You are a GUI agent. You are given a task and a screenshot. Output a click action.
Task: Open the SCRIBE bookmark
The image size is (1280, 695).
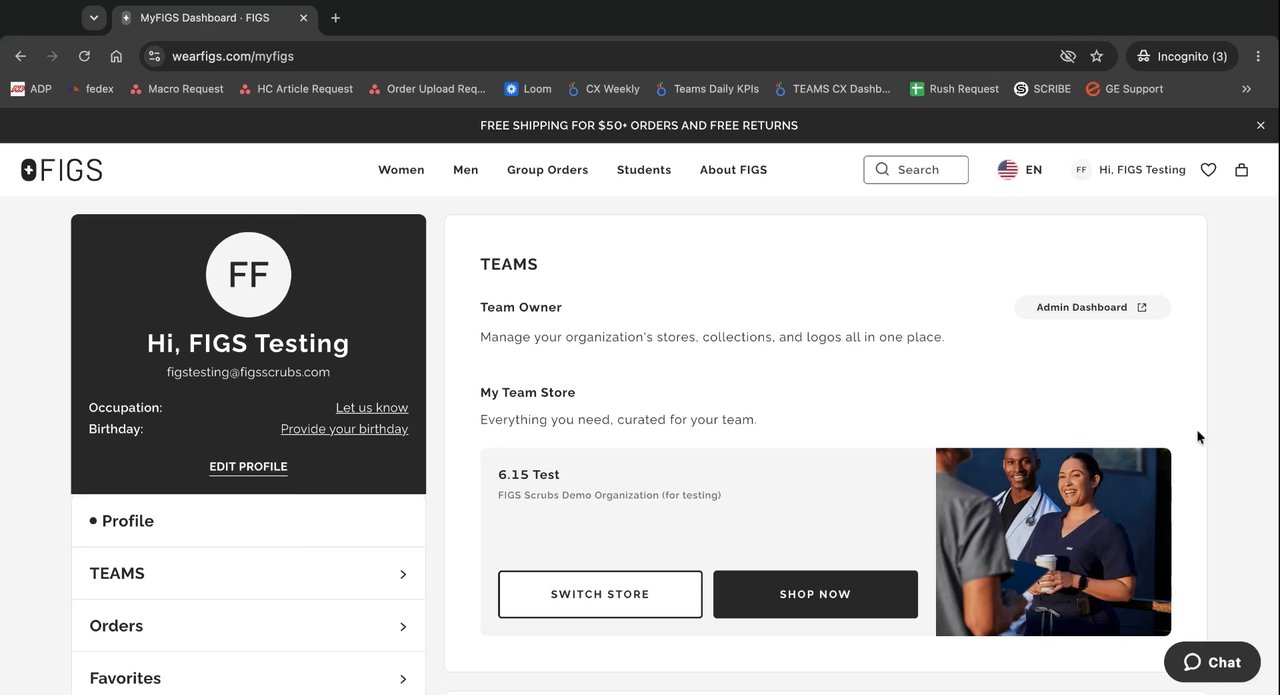coord(1042,89)
